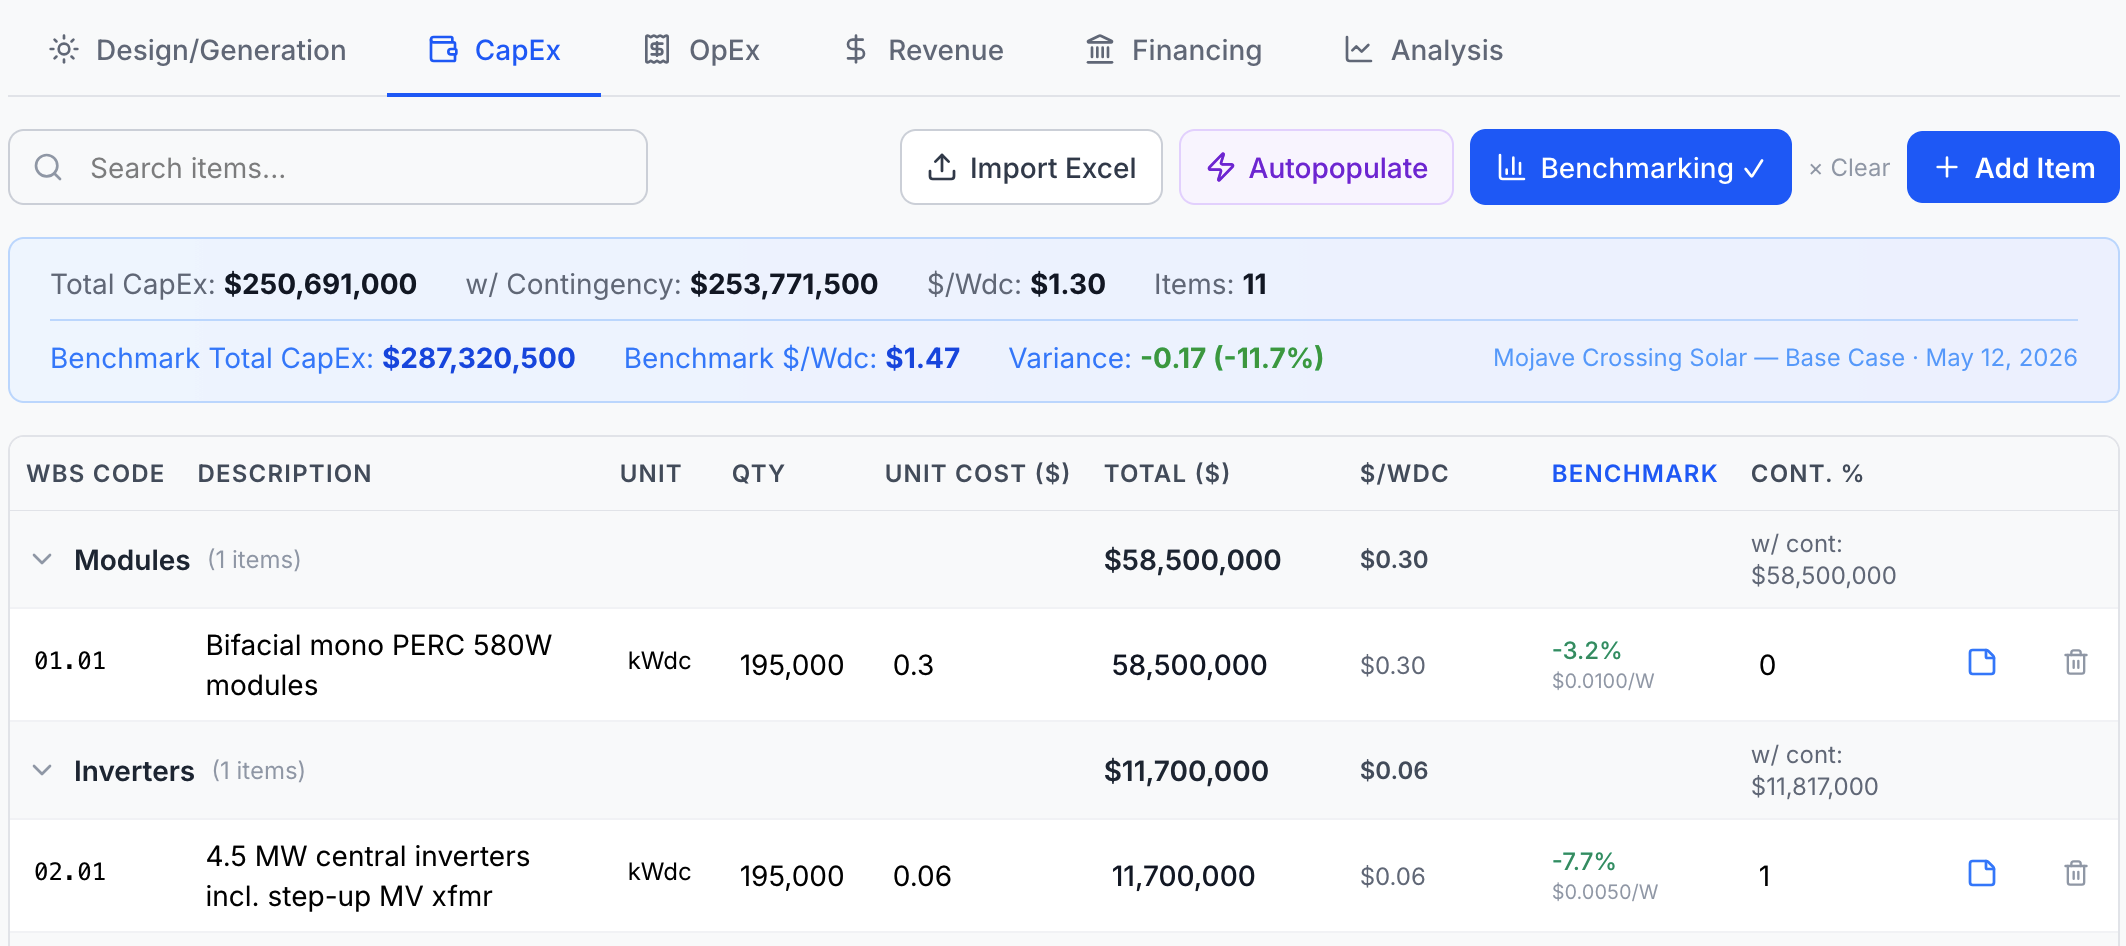Click the wallet icon on CapEx tab
The width and height of the screenshot is (2126, 946).
pyautogui.click(x=443, y=49)
